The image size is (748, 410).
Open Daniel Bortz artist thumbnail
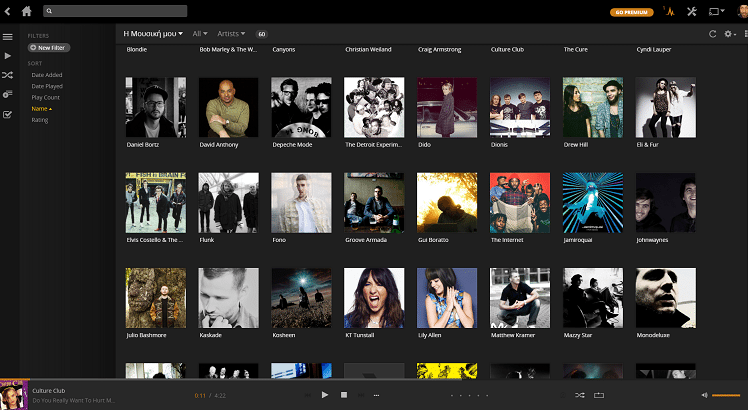point(156,107)
